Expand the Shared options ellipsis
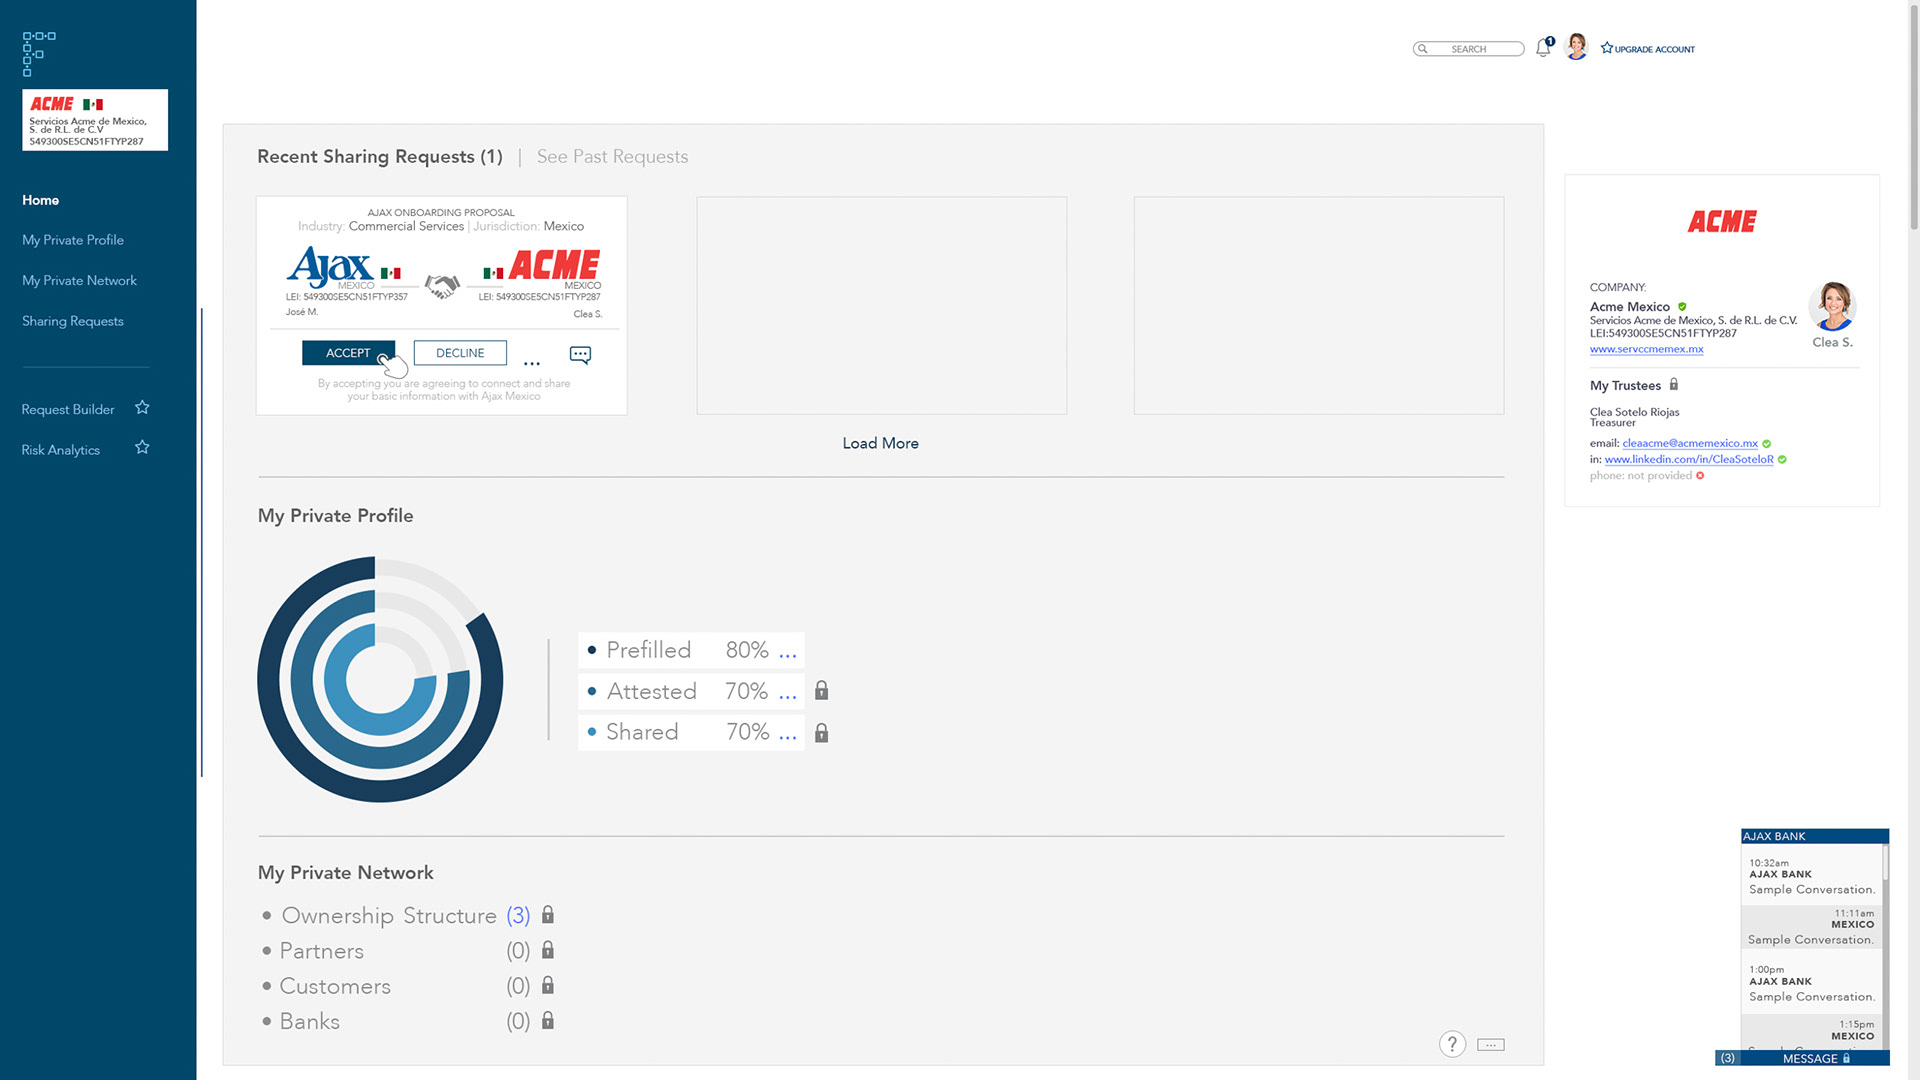 pos(788,734)
